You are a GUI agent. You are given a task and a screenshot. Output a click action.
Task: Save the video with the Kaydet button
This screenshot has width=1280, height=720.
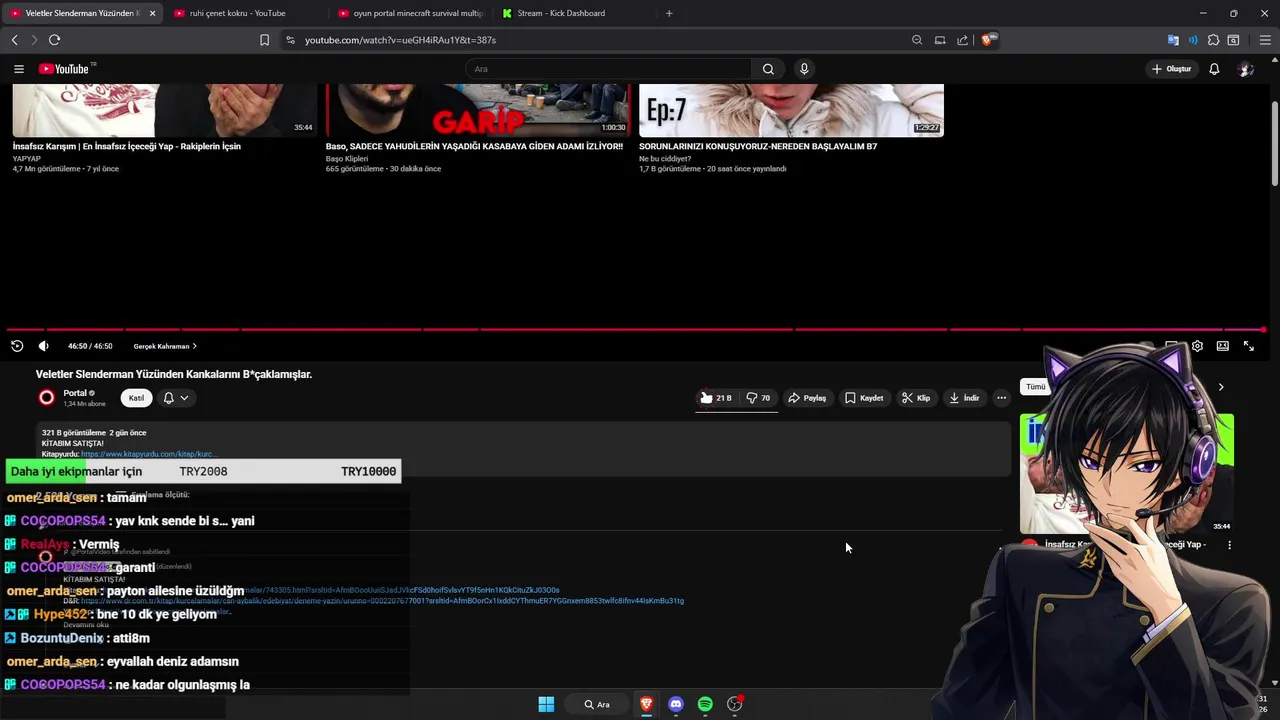point(864,398)
